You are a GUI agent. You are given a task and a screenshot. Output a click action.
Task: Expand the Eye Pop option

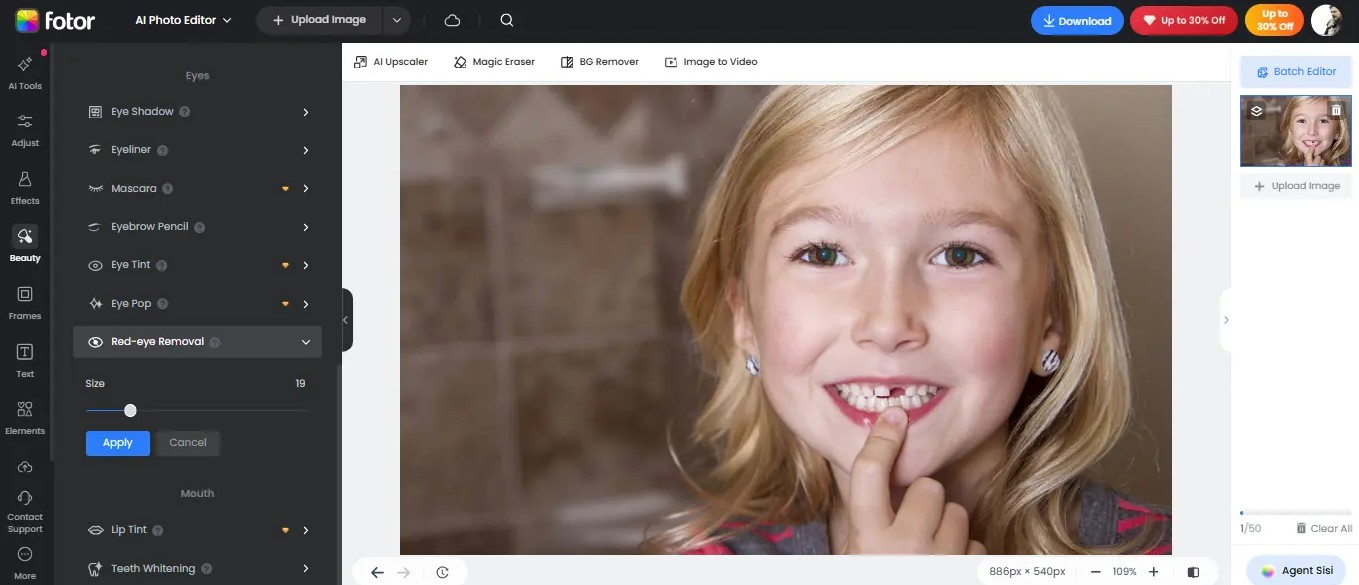coord(305,303)
